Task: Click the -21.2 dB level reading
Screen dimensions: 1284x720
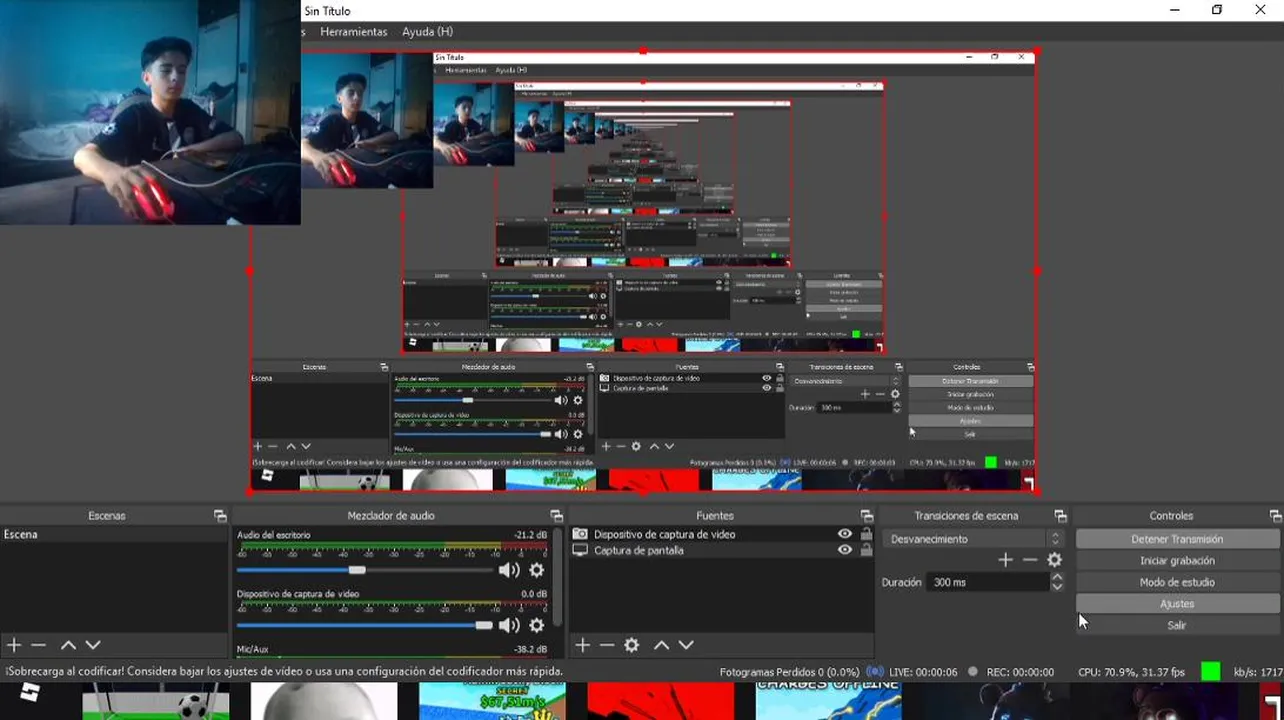Action: (530, 535)
